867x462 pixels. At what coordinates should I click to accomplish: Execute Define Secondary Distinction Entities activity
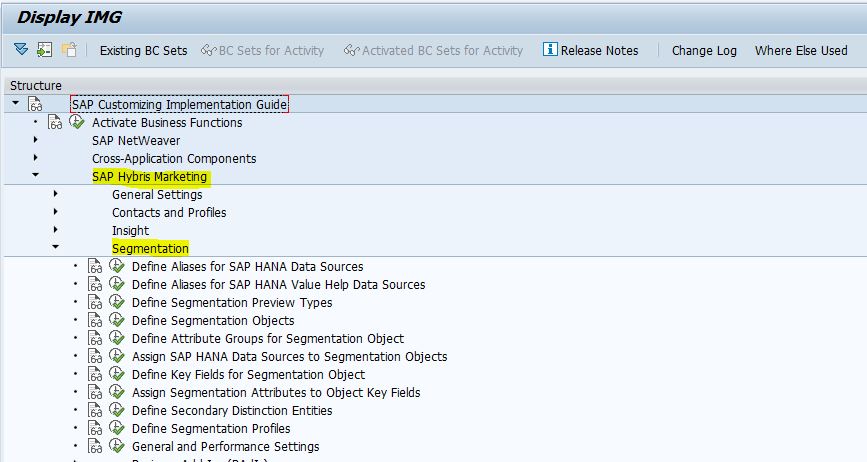(x=117, y=410)
